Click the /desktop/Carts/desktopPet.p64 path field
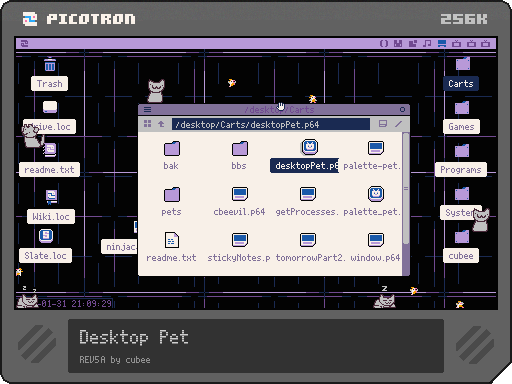This screenshot has height=384, width=512. (271, 124)
